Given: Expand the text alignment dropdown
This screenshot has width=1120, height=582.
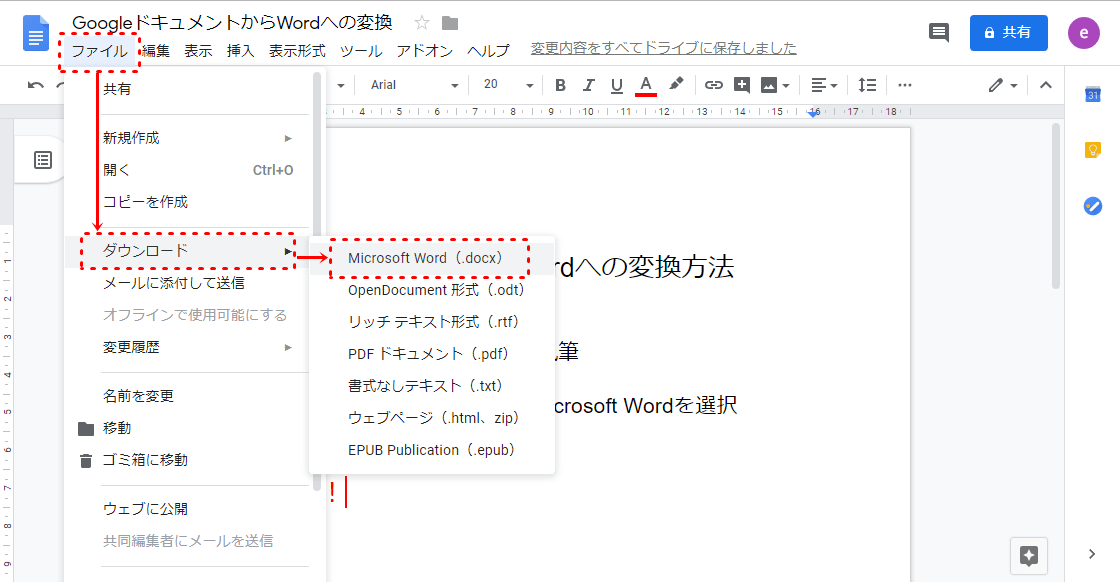Looking at the screenshot, I should (x=824, y=85).
